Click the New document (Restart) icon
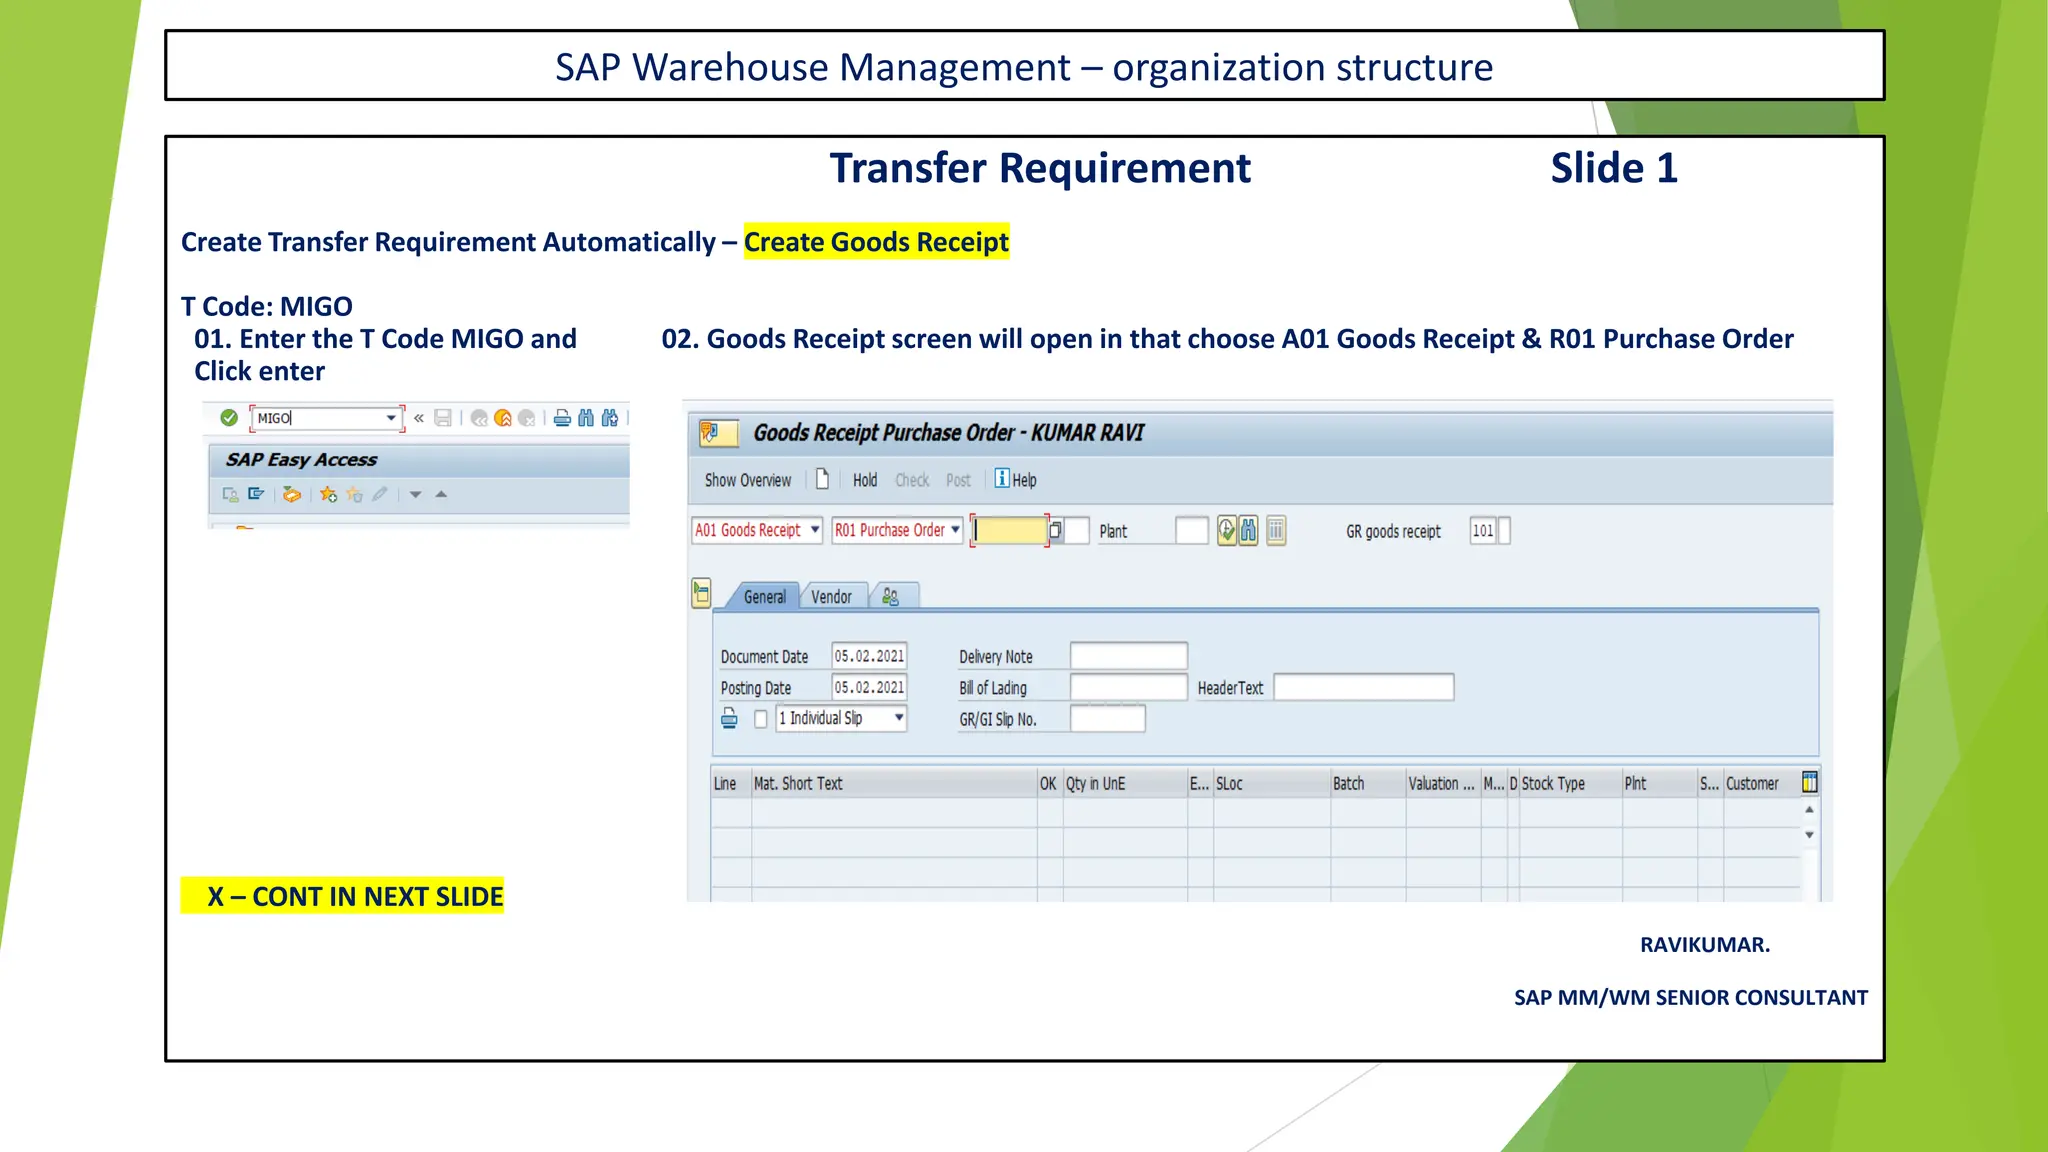The height and width of the screenshot is (1152, 2048). pyautogui.click(x=822, y=479)
